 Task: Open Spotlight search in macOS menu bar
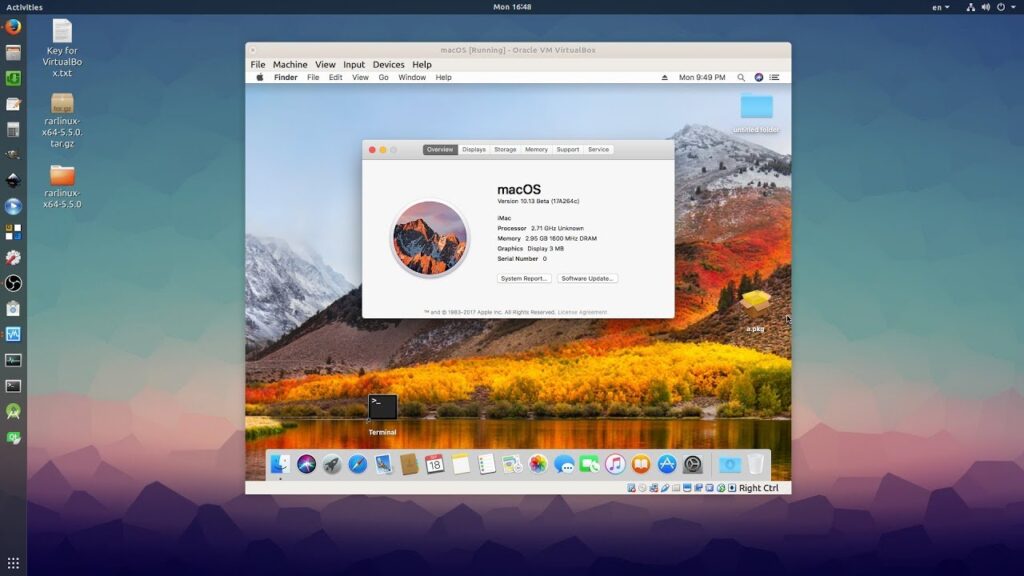pos(741,77)
